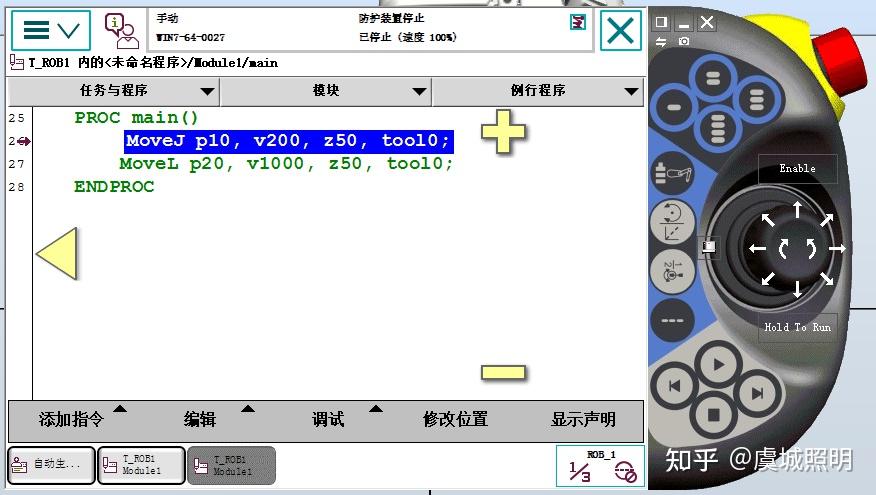Screen dimensions: 876x495
Task: Click the Hold To Run button
Action: [797, 327]
